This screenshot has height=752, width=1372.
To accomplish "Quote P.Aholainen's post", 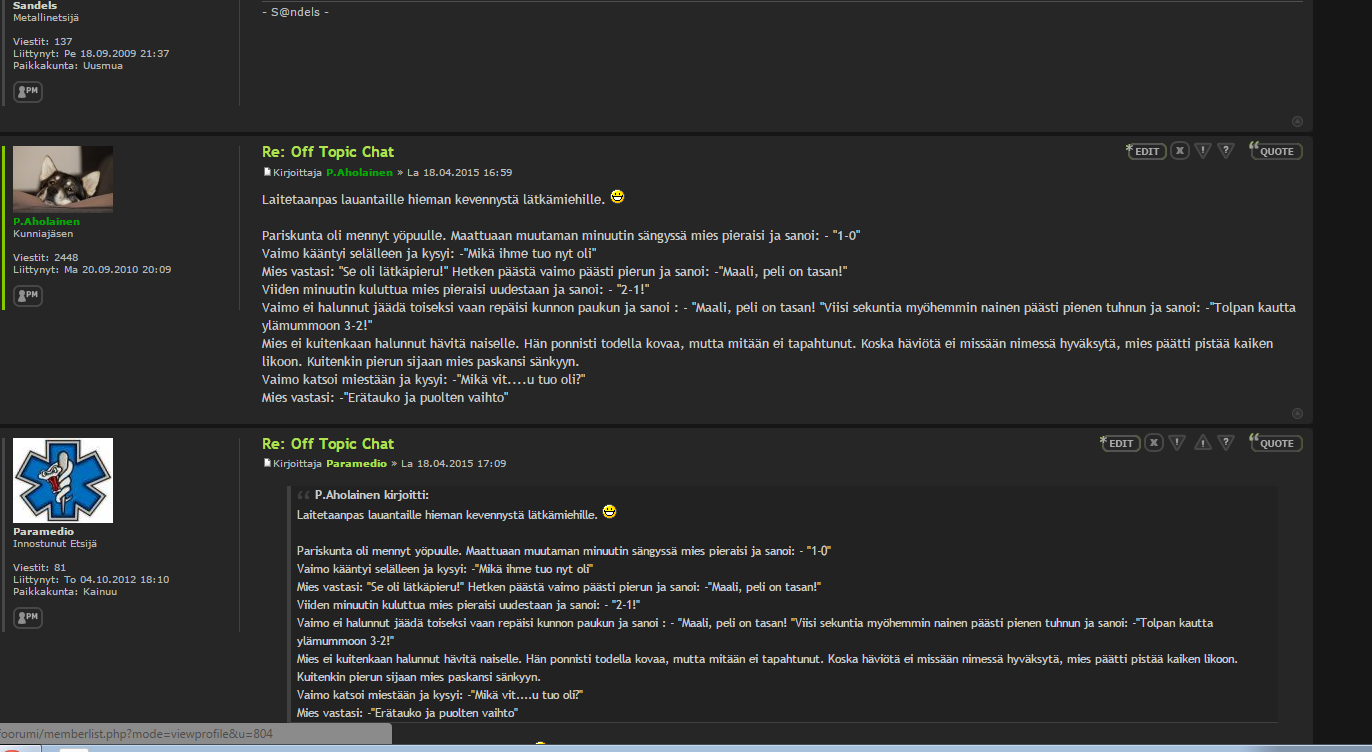I will tap(1276, 151).
